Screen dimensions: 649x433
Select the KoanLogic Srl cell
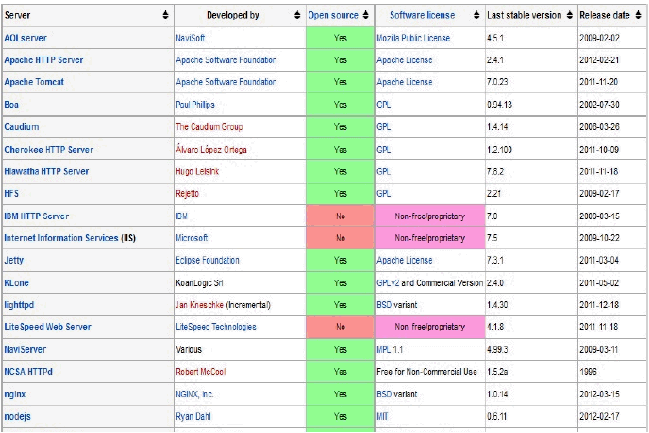pos(240,283)
